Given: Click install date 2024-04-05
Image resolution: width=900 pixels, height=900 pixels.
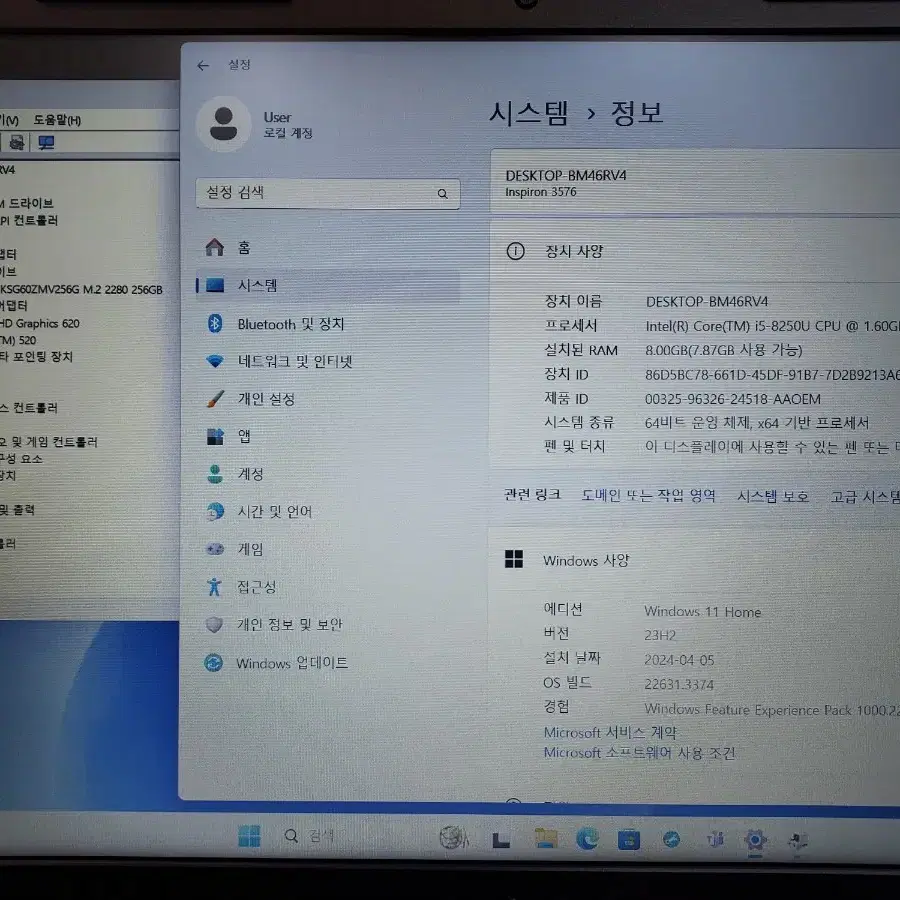Looking at the screenshot, I should pyautogui.click(x=679, y=660).
